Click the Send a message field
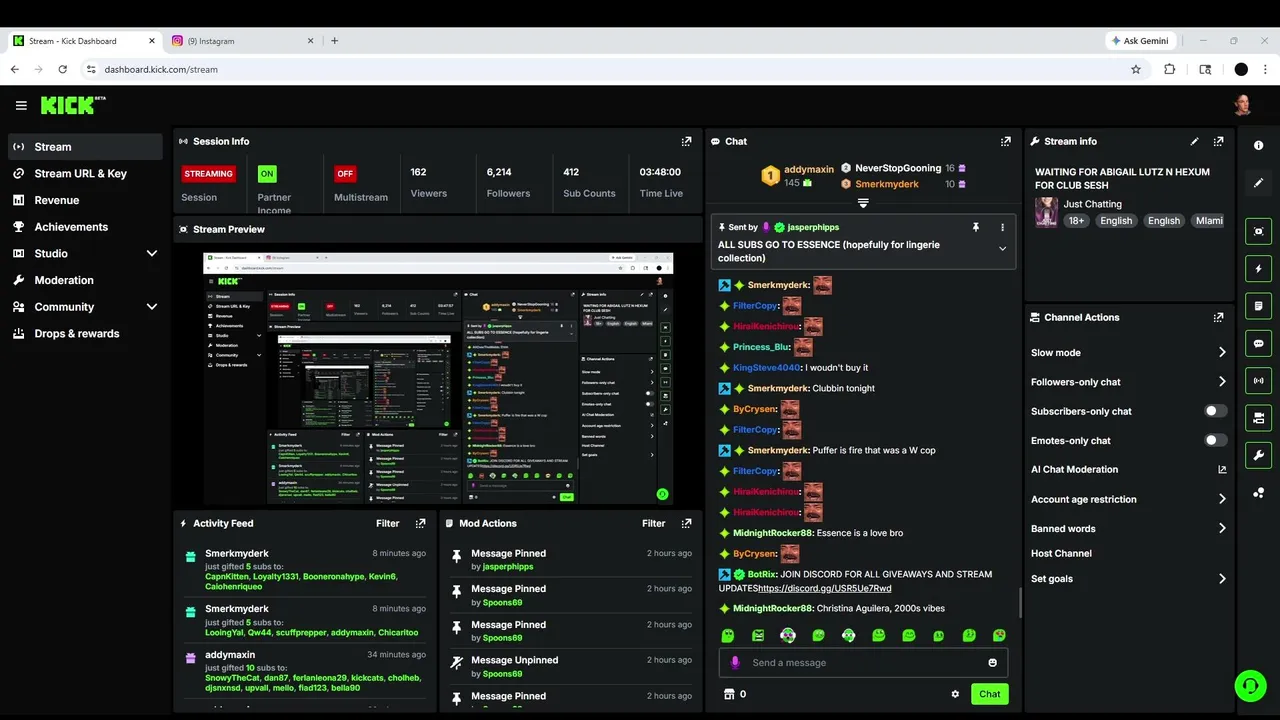The width and height of the screenshot is (1280, 720). coord(864,663)
